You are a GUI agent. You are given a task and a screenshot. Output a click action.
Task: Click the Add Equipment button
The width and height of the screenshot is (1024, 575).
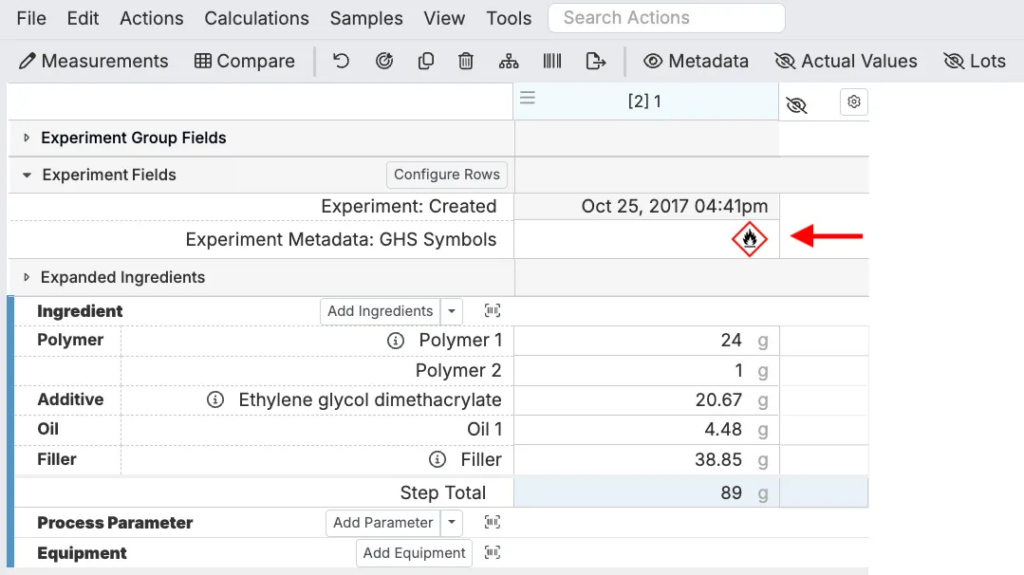coord(414,553)
